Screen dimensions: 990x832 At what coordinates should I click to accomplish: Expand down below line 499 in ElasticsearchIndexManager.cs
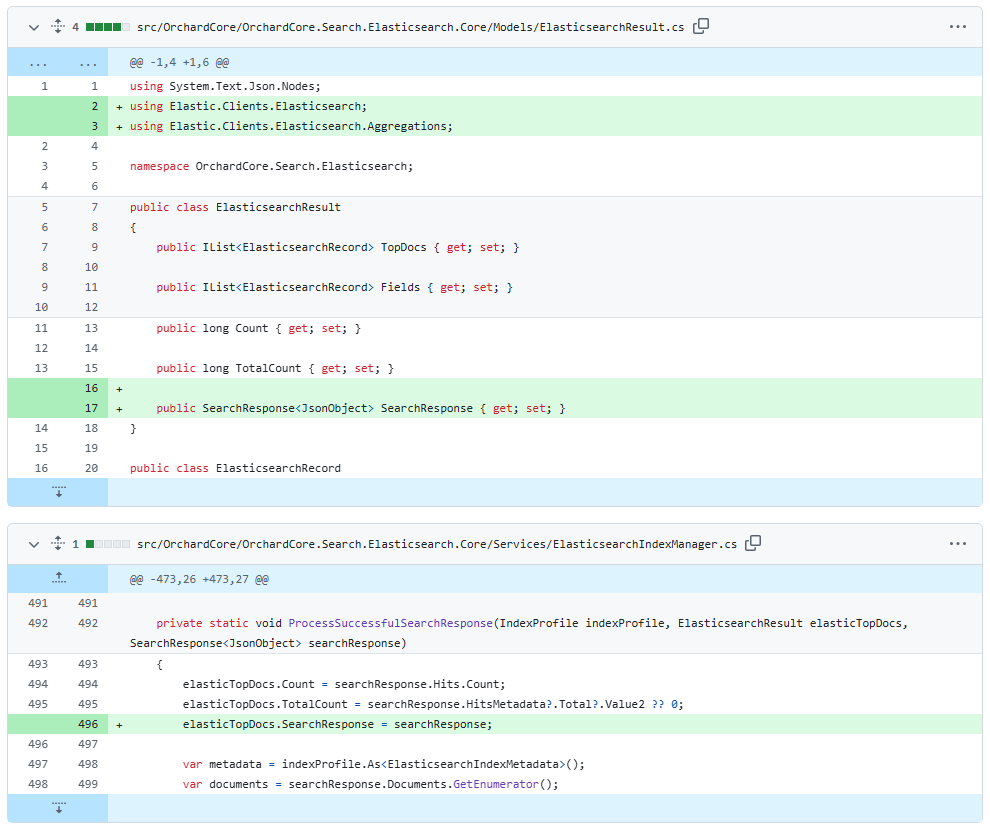(x=58, y=808)
